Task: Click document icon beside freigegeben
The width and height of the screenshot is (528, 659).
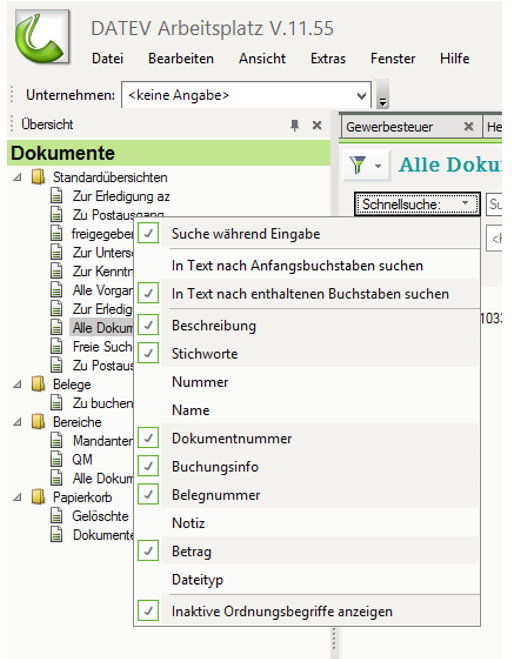Action: tap(56, 233)
